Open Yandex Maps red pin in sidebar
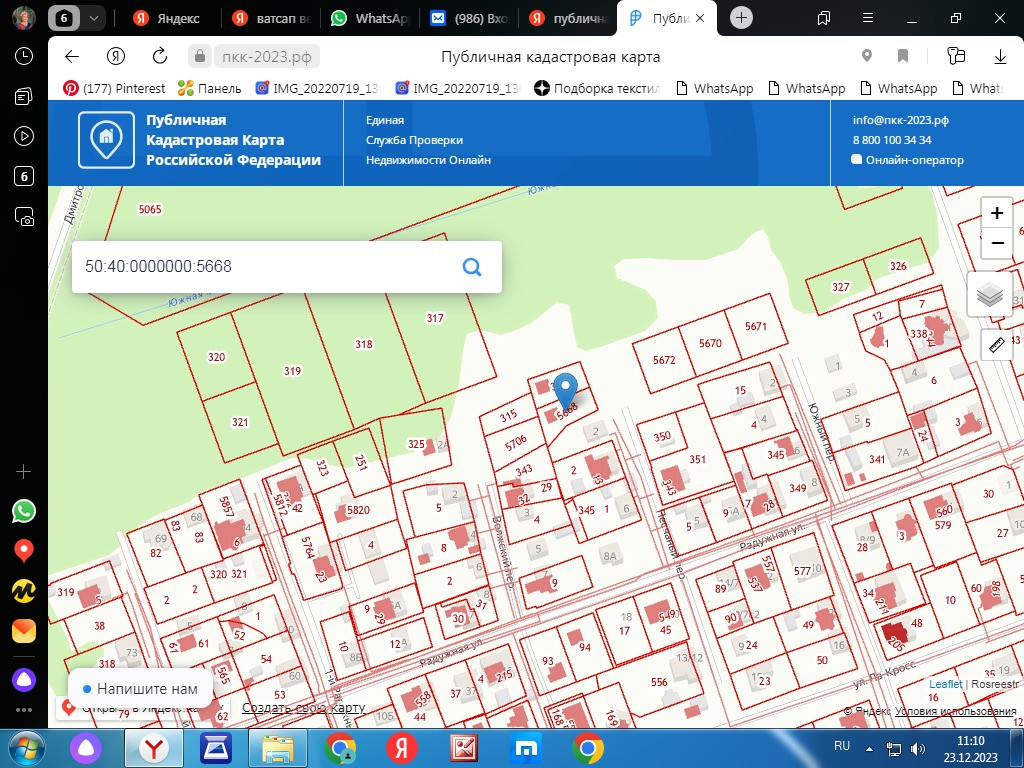The image size is (1024, 768). (24, 551)
